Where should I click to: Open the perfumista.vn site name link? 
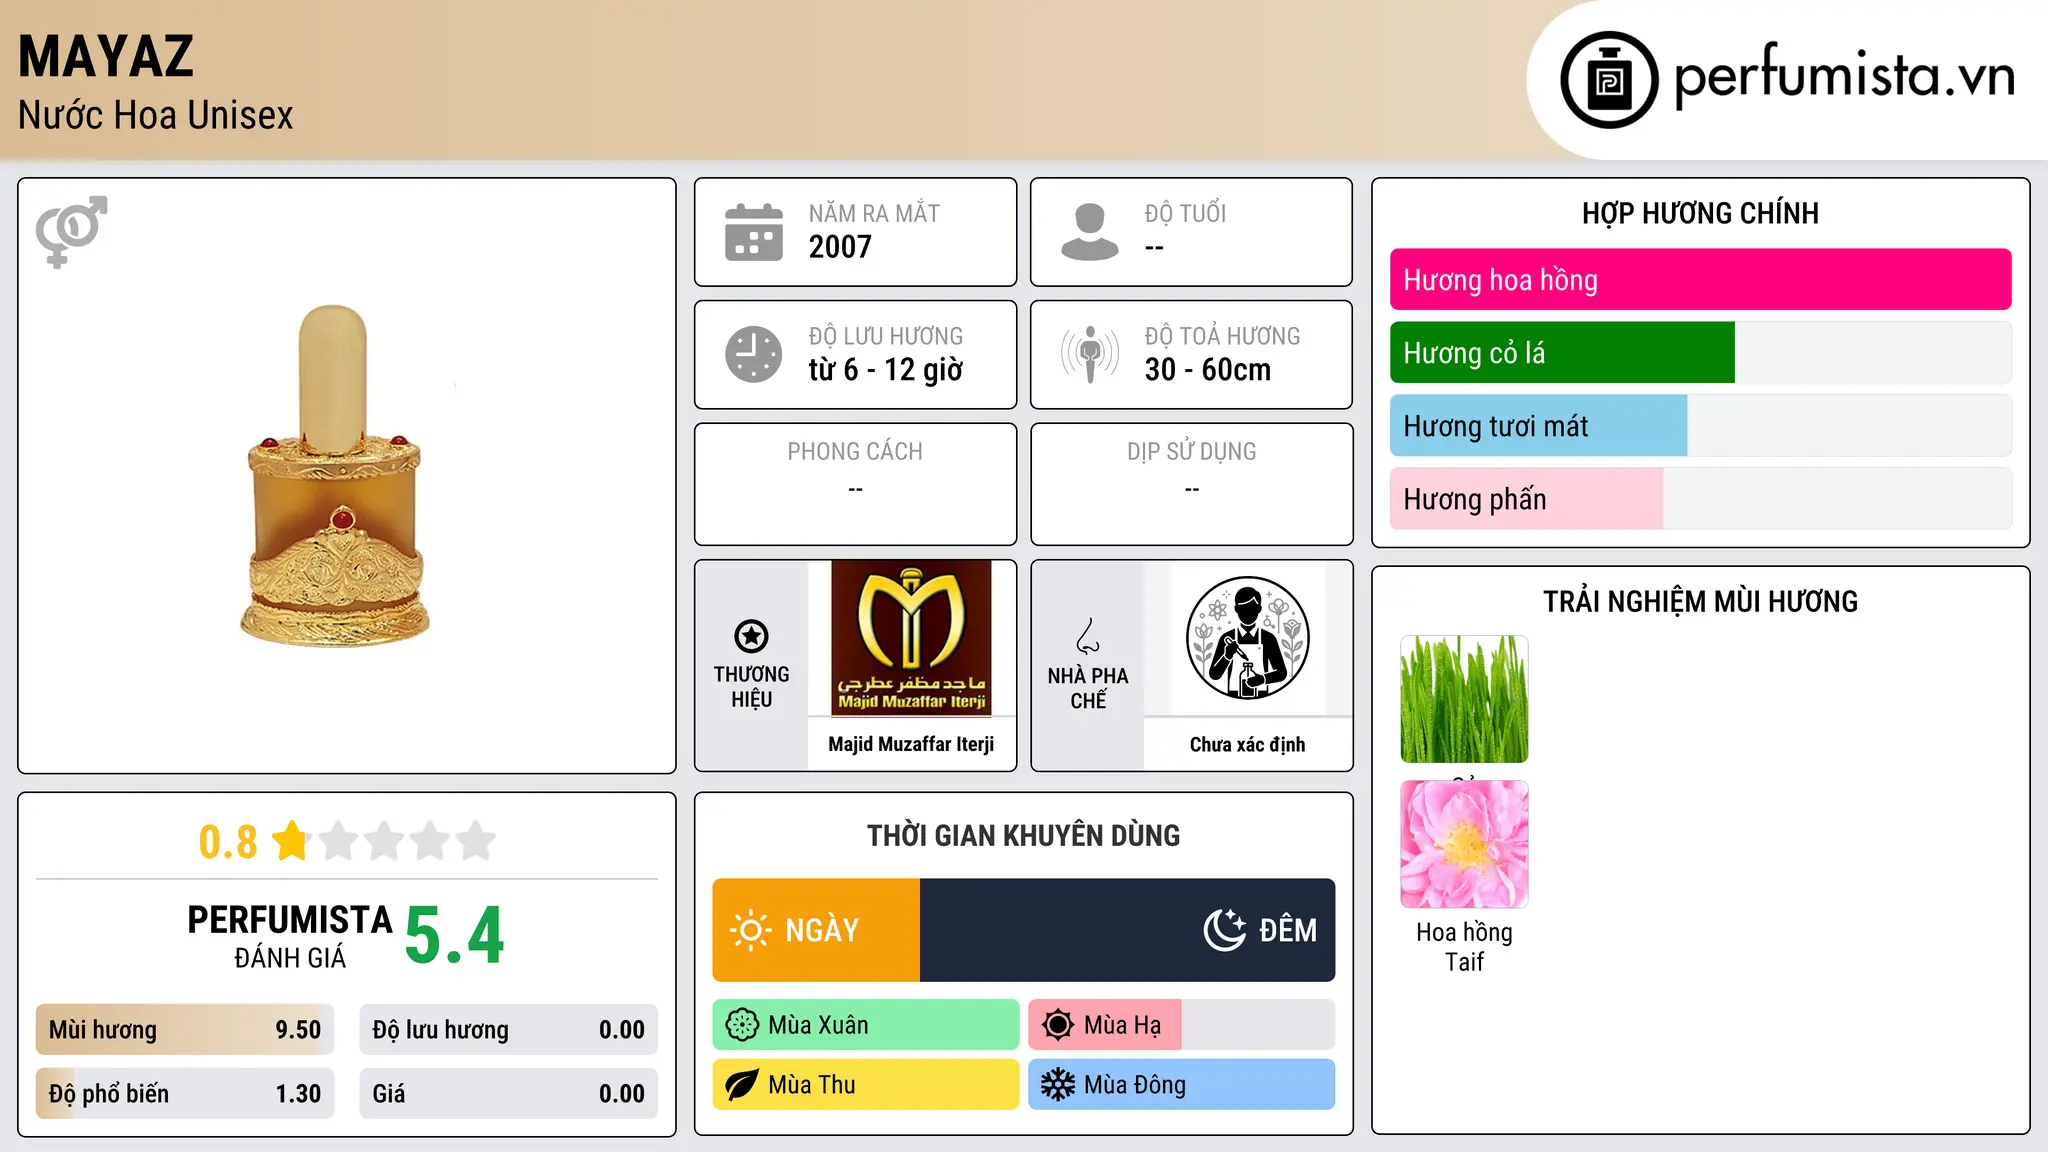point(1845,76)
